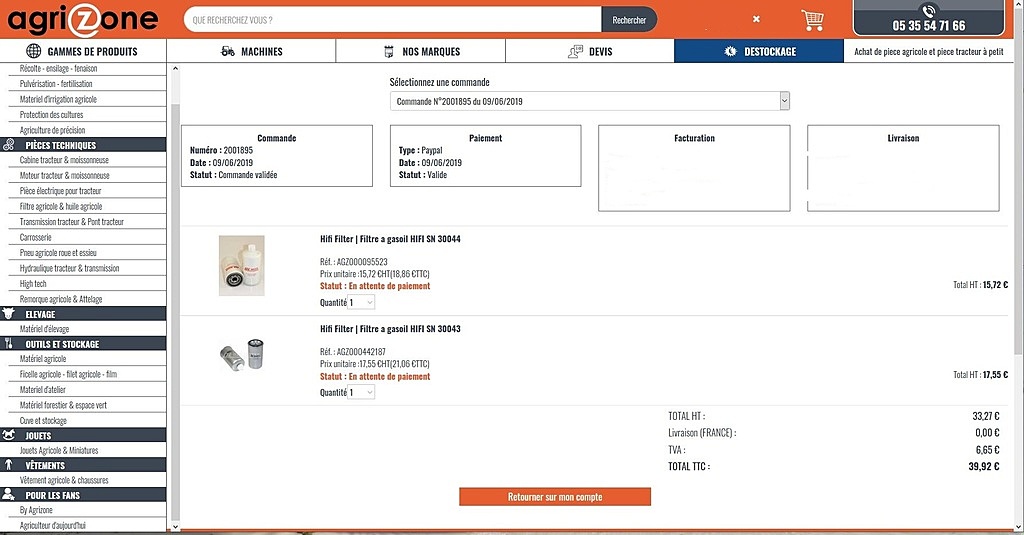Open the High tech category
The image size is (1024, 535).
pyautogui.click(x=33, y=284)
